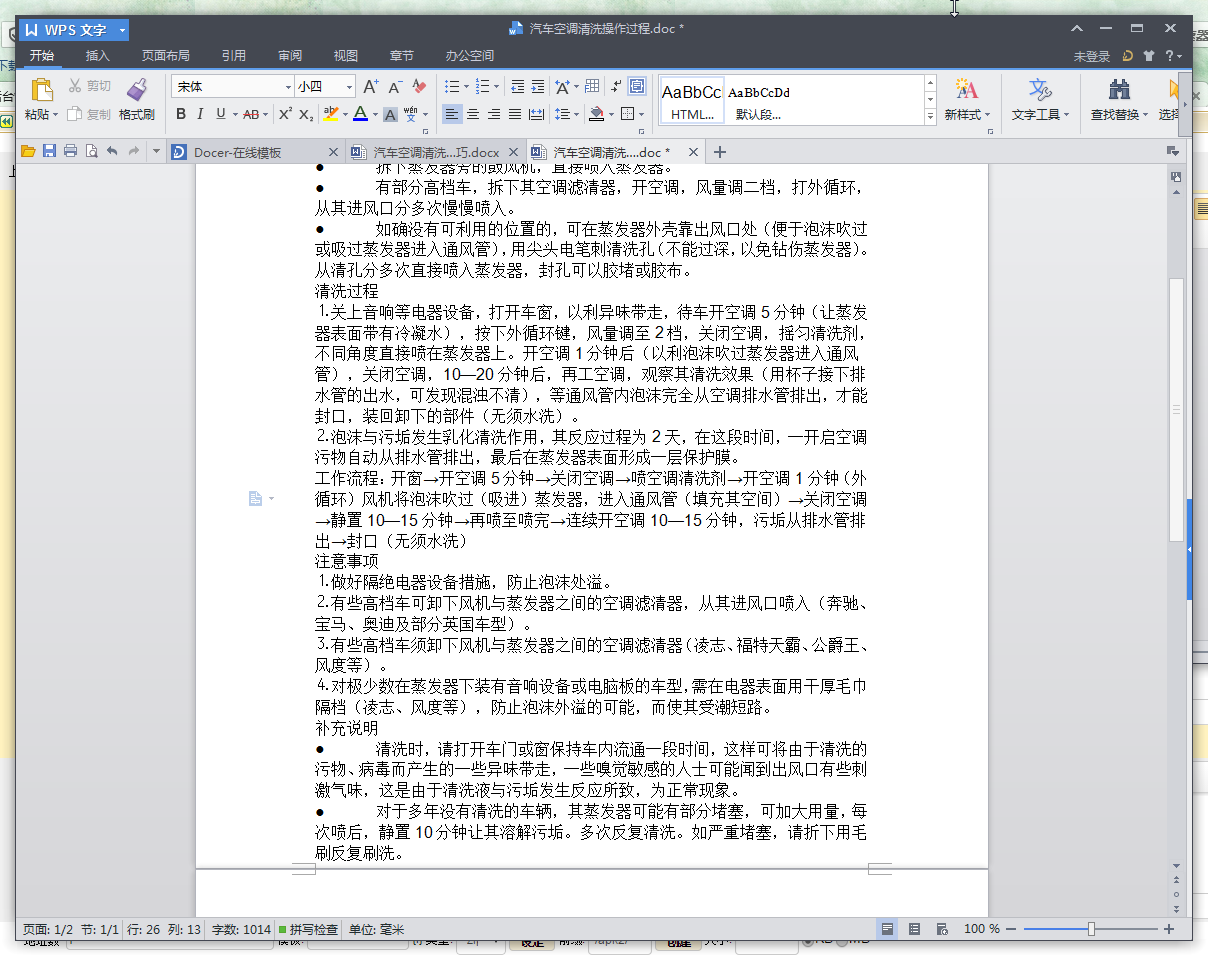The image size is (1208, 956).
Task: Toggle show/hide paragraph marks icon
Action: [x=617, y=87]
